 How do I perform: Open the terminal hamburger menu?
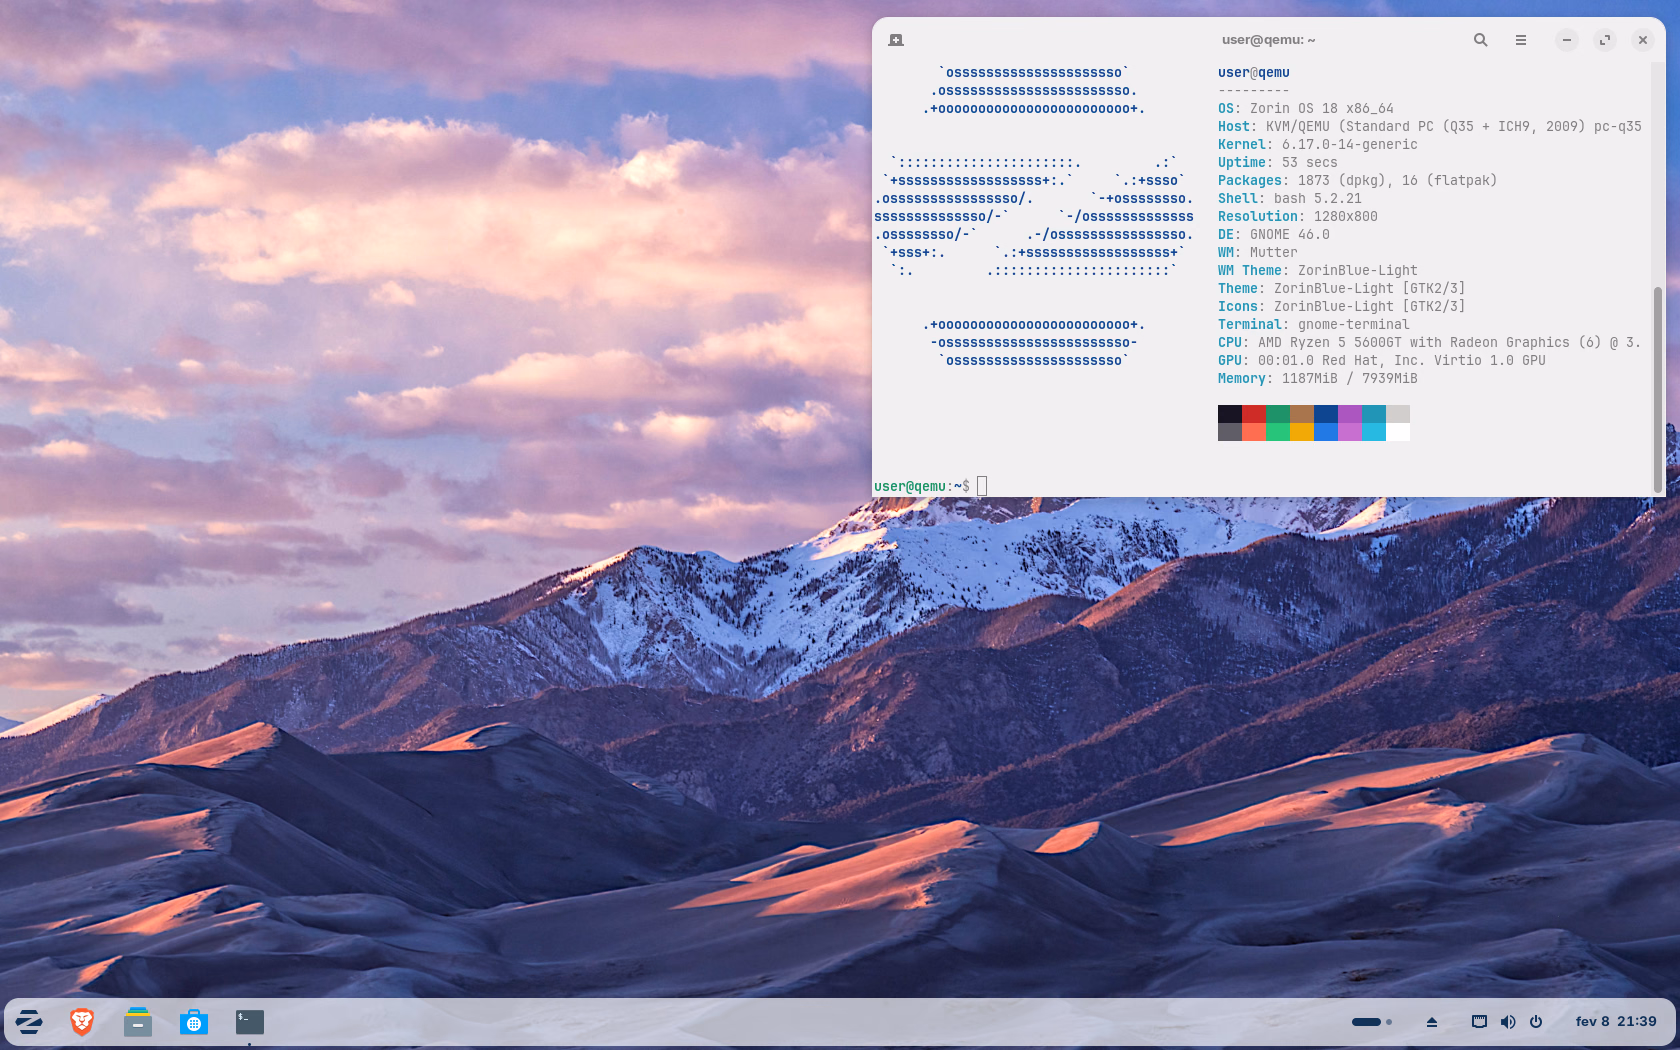(1521, 40)
